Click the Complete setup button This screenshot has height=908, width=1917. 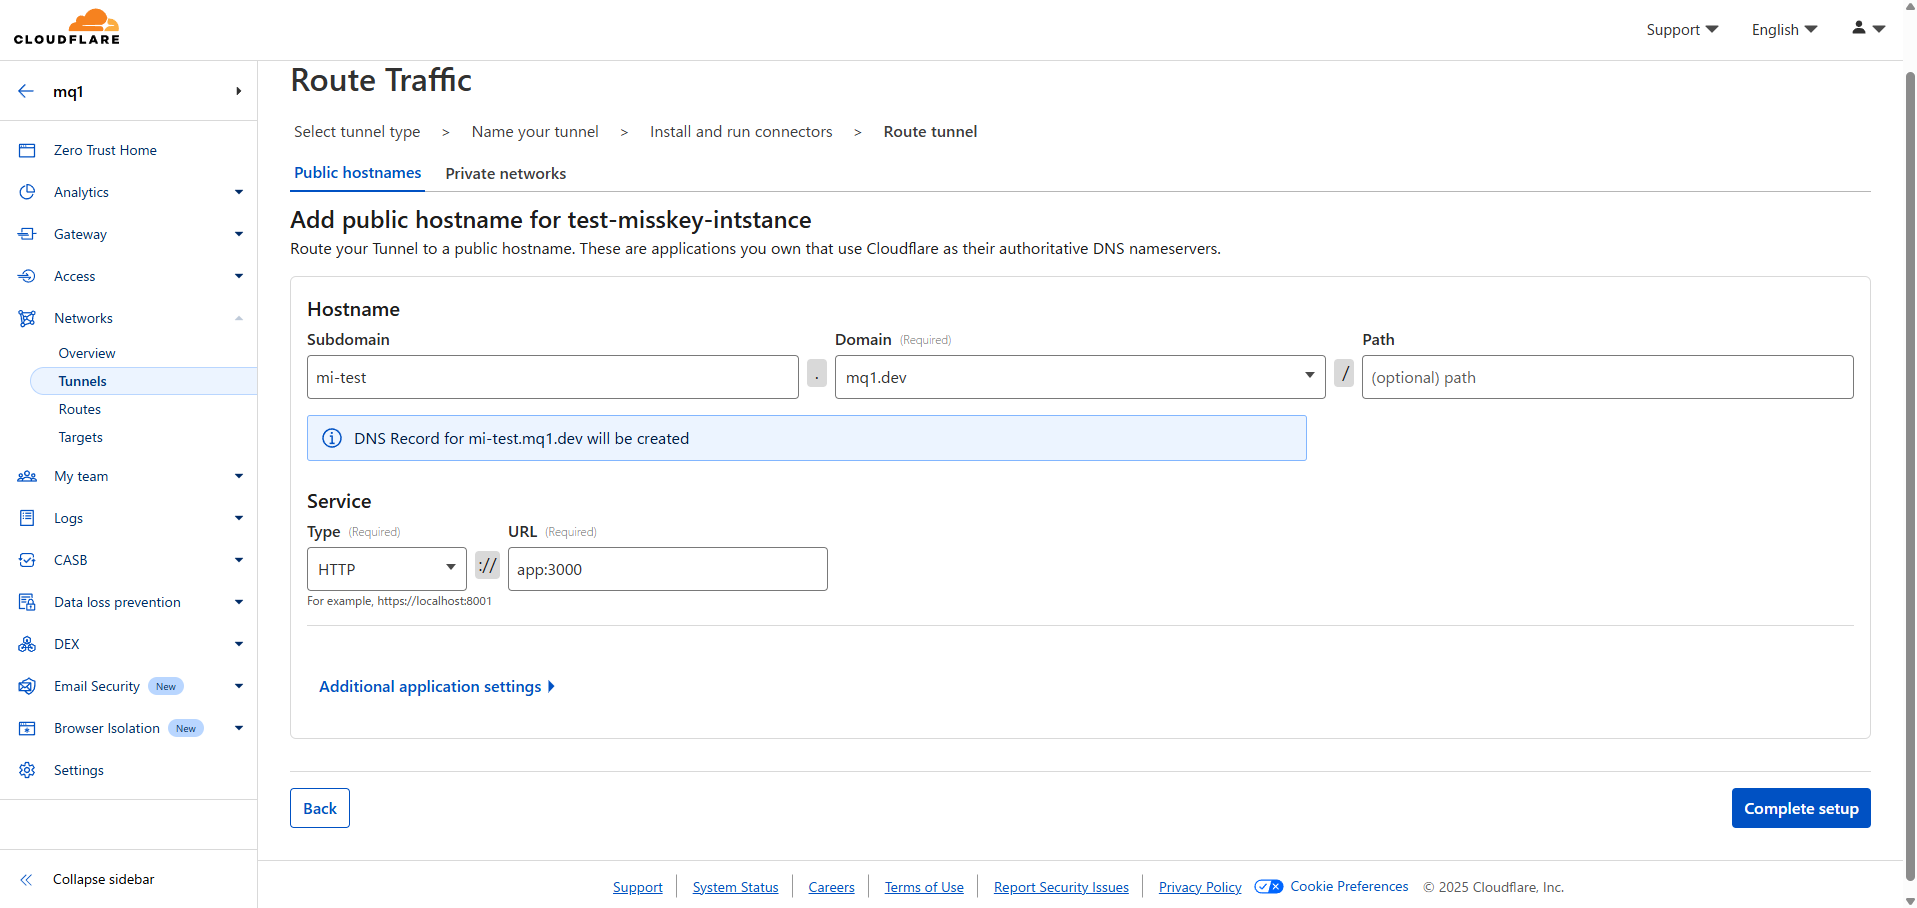[1801, 808]
